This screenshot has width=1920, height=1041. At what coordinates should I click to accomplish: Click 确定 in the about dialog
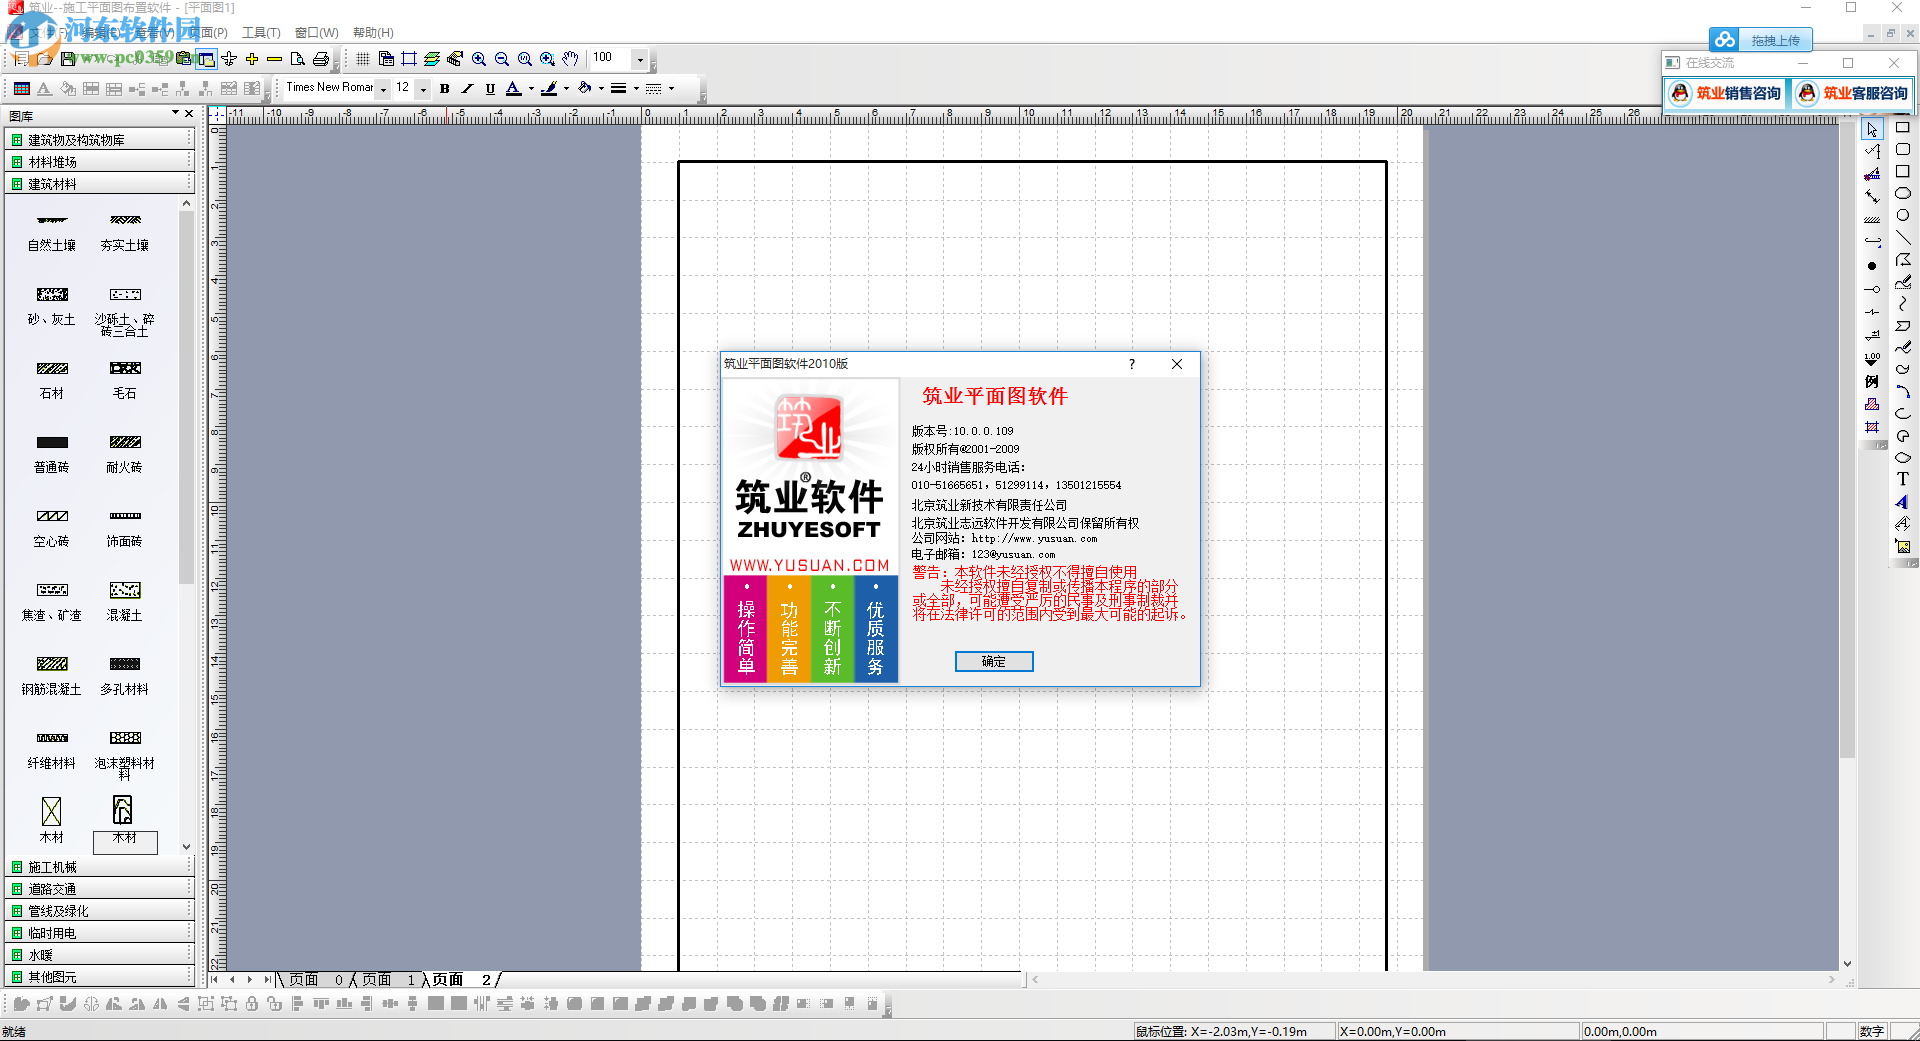[x=994, y=662]
